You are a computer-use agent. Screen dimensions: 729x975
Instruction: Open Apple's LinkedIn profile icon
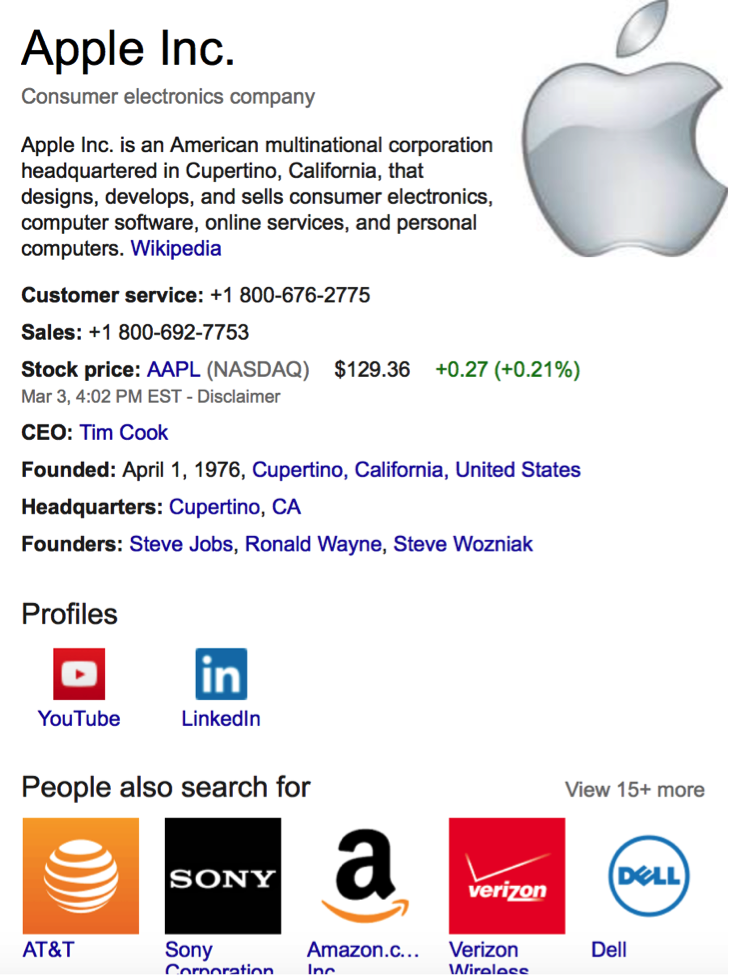tap(221, 673)
